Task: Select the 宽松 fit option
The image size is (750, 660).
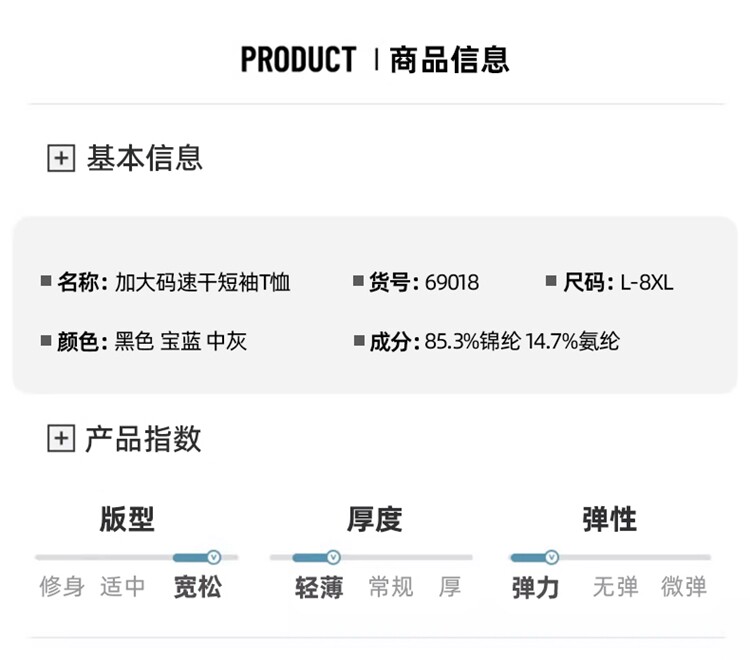Action: pyautogui.click(x=197, y=587)
